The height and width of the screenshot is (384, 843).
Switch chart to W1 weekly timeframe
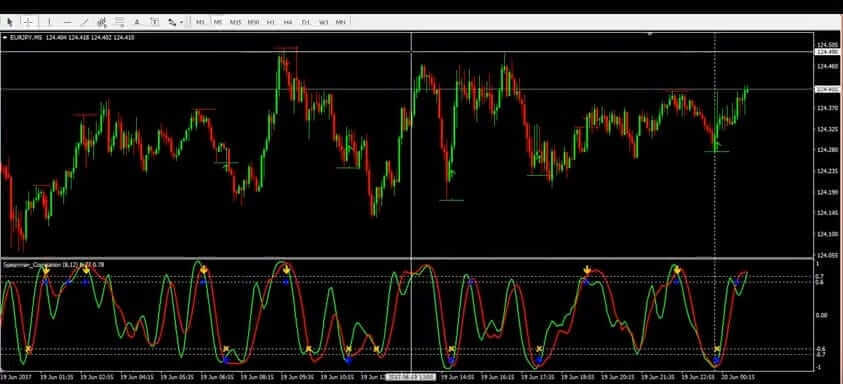click(x=324, y=22)
